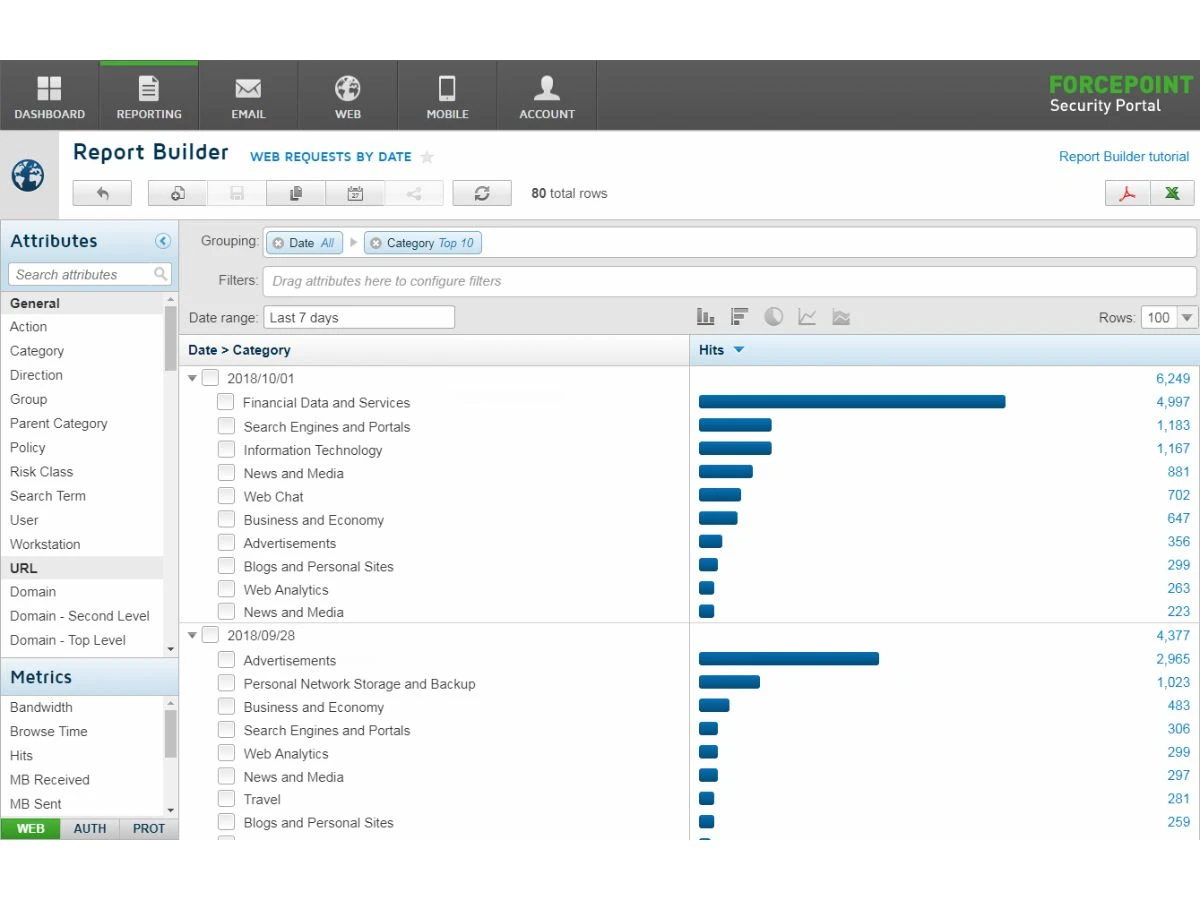Collapse the 2018/09/28 date group
This screenshot has width=1200, height=900.
point(193,636)
